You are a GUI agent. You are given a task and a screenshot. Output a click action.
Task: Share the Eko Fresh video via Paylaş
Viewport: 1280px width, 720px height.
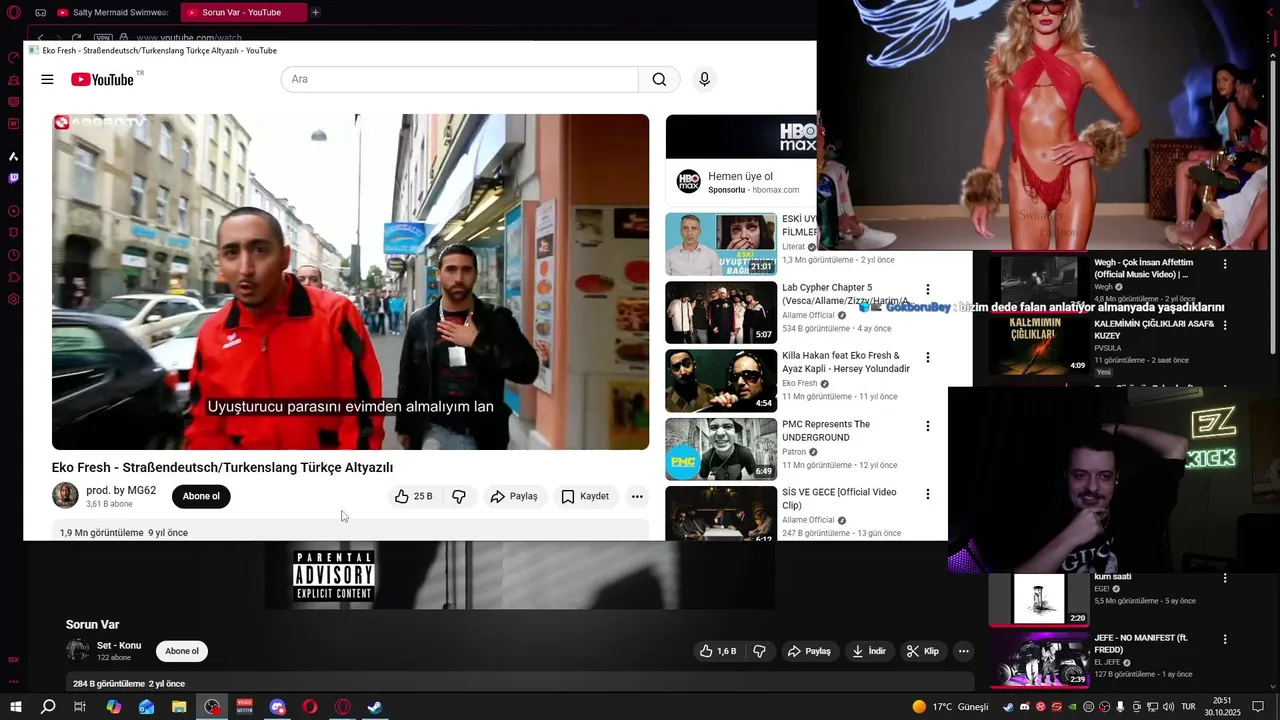tap(515, 496)
